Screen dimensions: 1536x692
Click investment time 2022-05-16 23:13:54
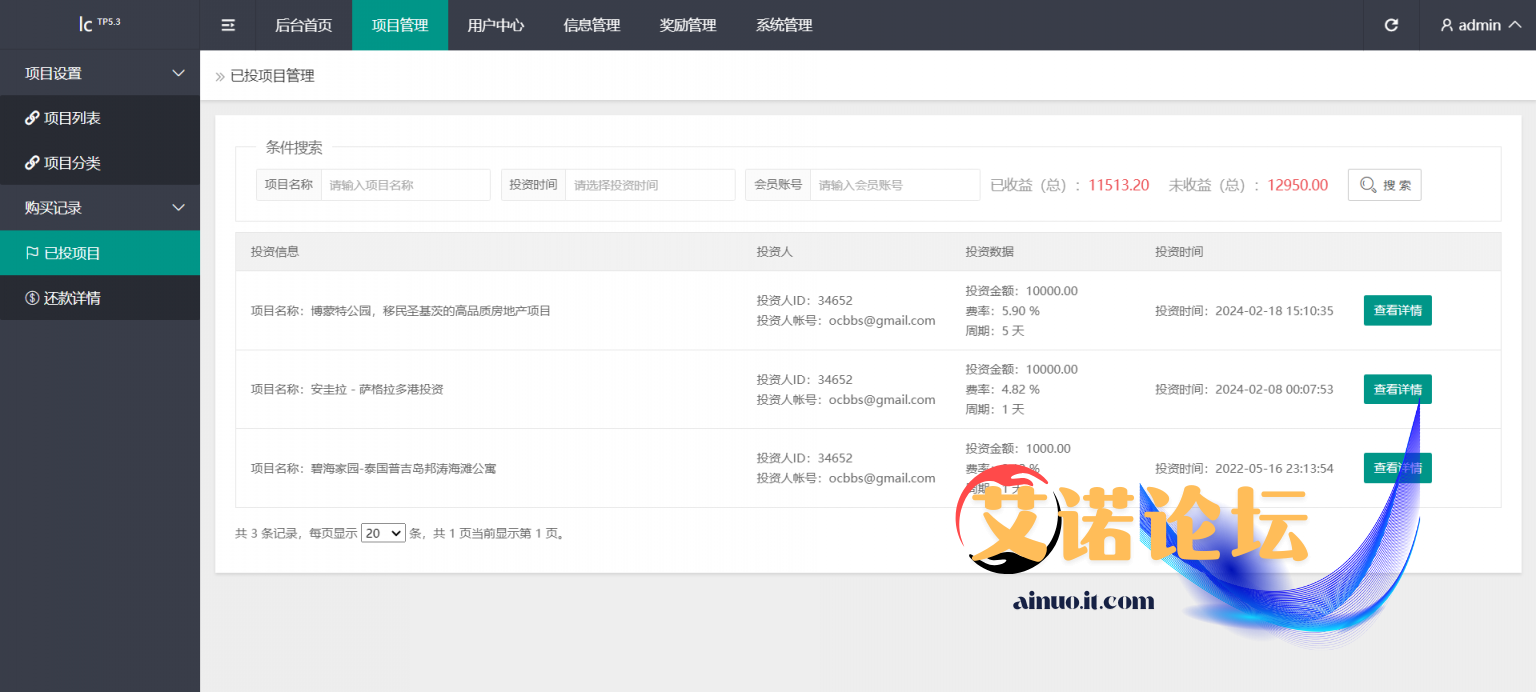pyautogui.click(x=1274, y=468)
